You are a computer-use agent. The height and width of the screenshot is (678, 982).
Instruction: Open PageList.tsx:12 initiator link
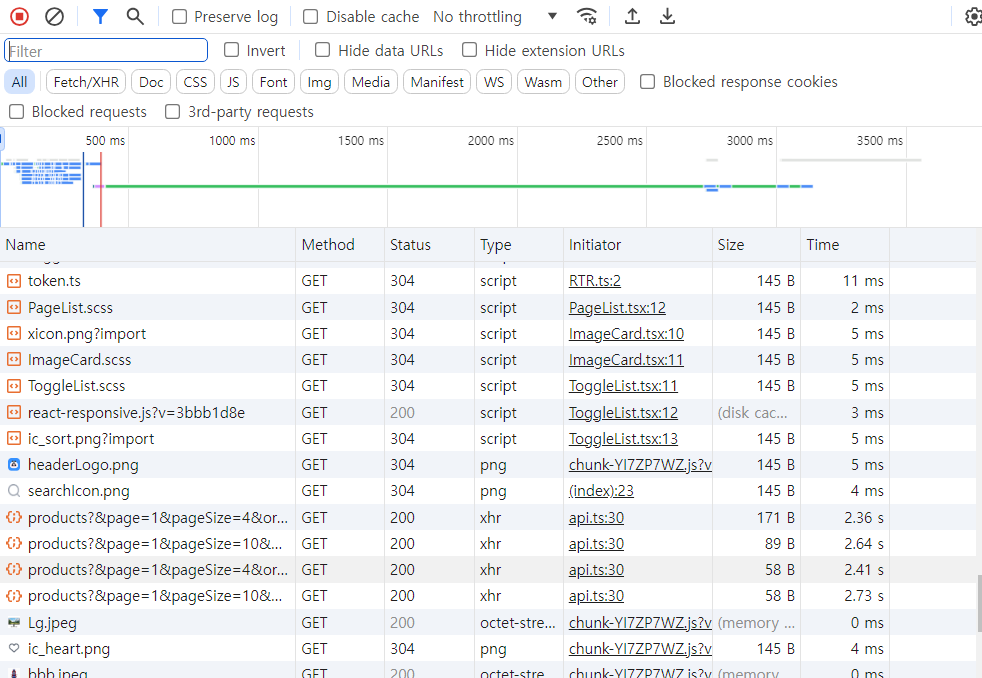tap(617, 307)
